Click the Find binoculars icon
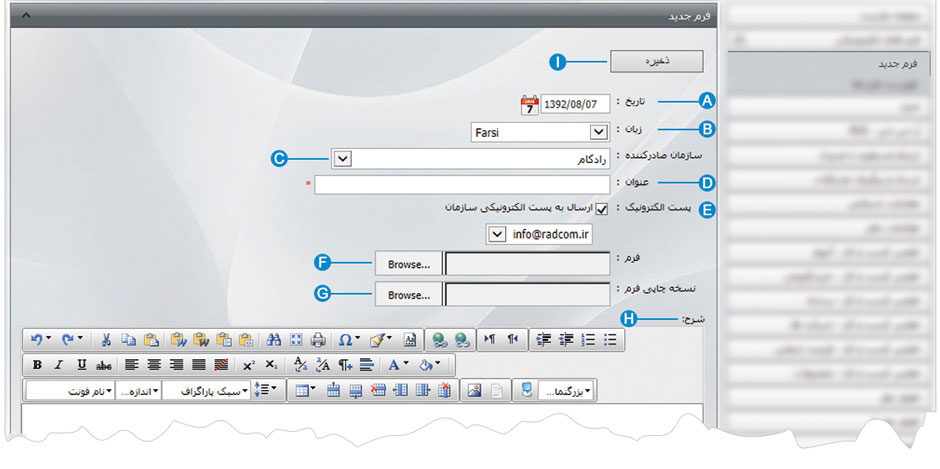The image size is (940, 469). point(274,339)
